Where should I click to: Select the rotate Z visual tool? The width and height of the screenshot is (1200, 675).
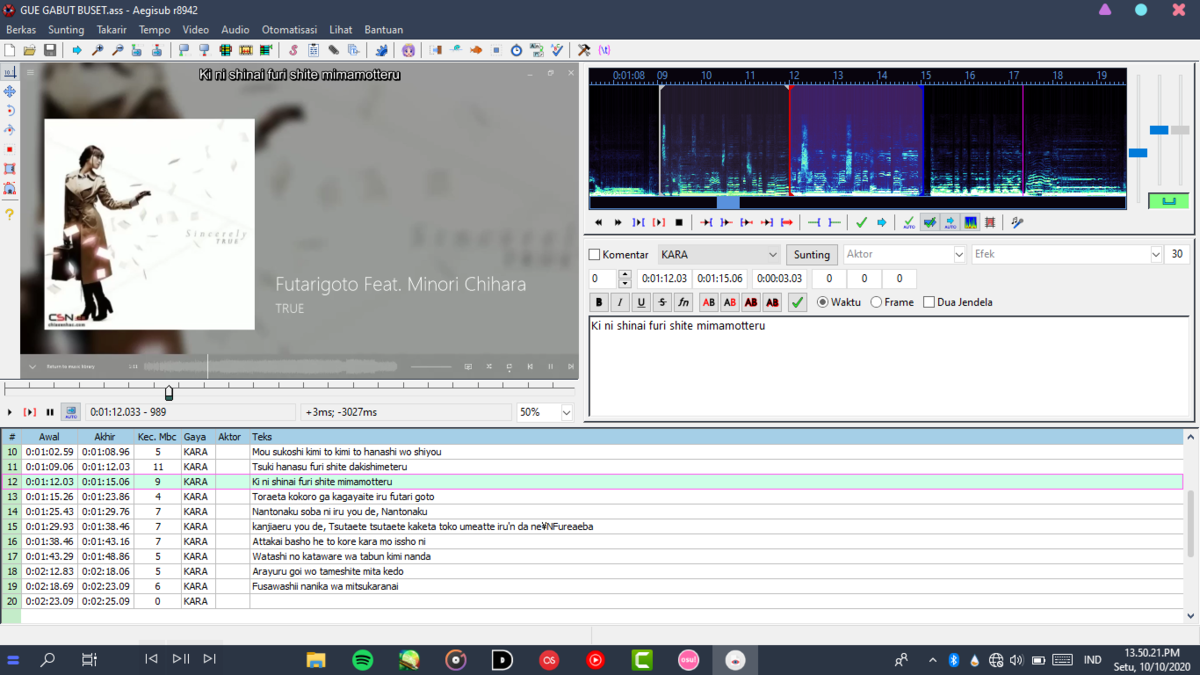(x=9, y=111)
